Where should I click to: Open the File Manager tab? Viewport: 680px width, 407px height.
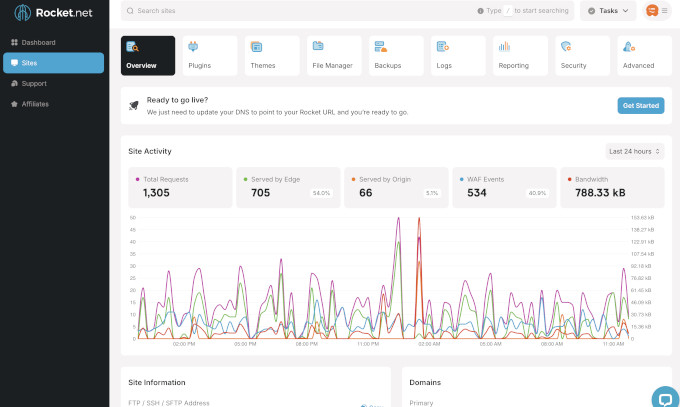334,56
